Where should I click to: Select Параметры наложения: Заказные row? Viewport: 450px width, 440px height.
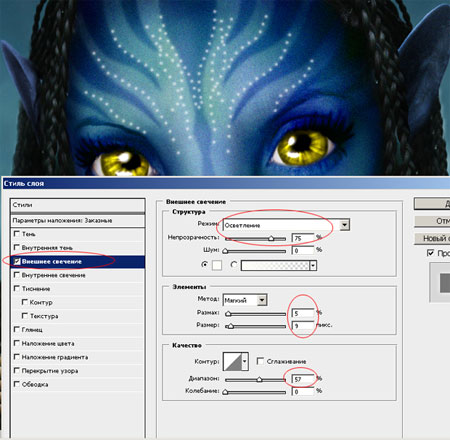78,221
